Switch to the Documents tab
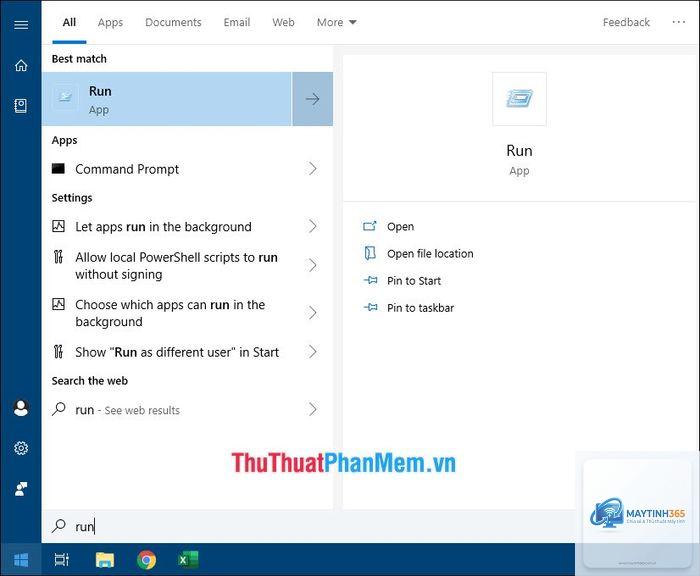700x576 pixels. 173,22
